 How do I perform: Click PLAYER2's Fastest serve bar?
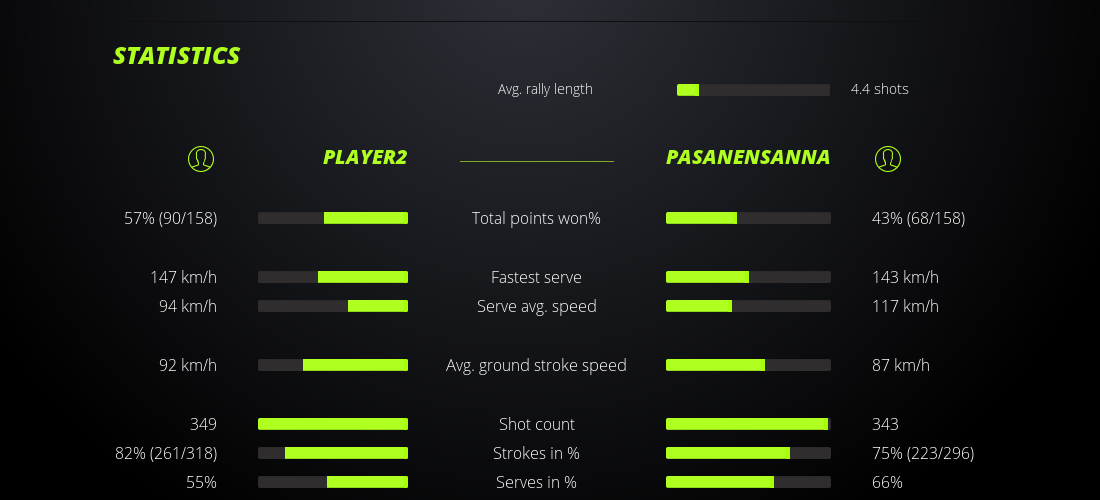[333, 277]
